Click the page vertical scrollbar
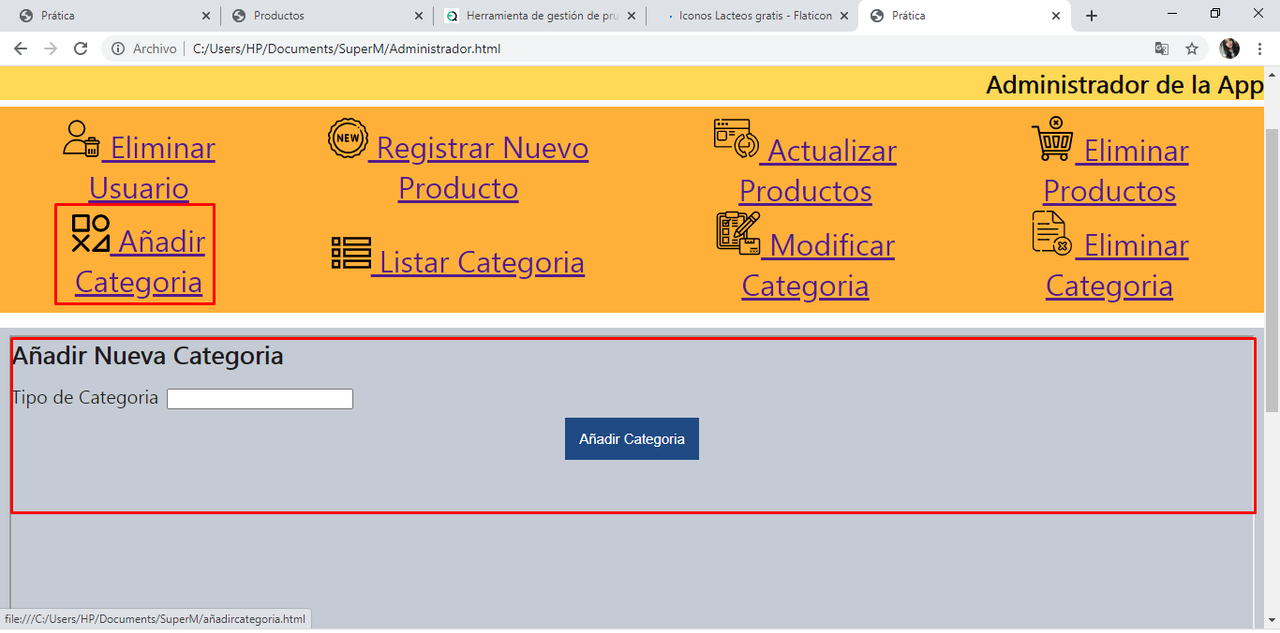 coord(1272,270)
